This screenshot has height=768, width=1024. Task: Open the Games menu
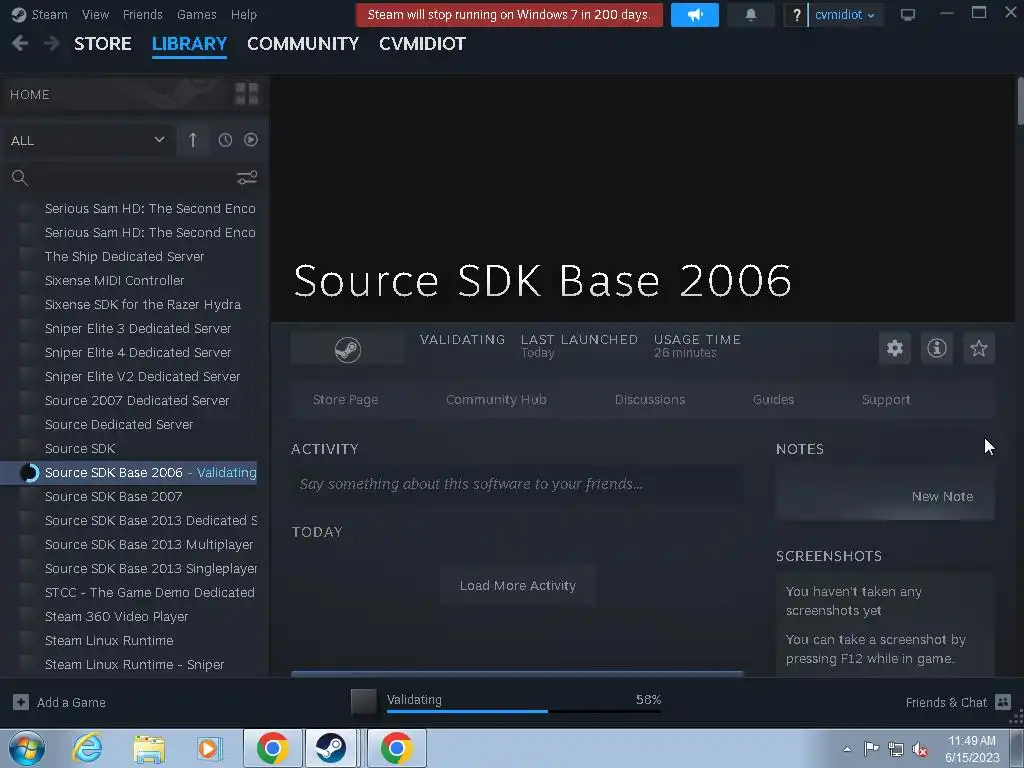pyautogui.click(x=197, y=14)
